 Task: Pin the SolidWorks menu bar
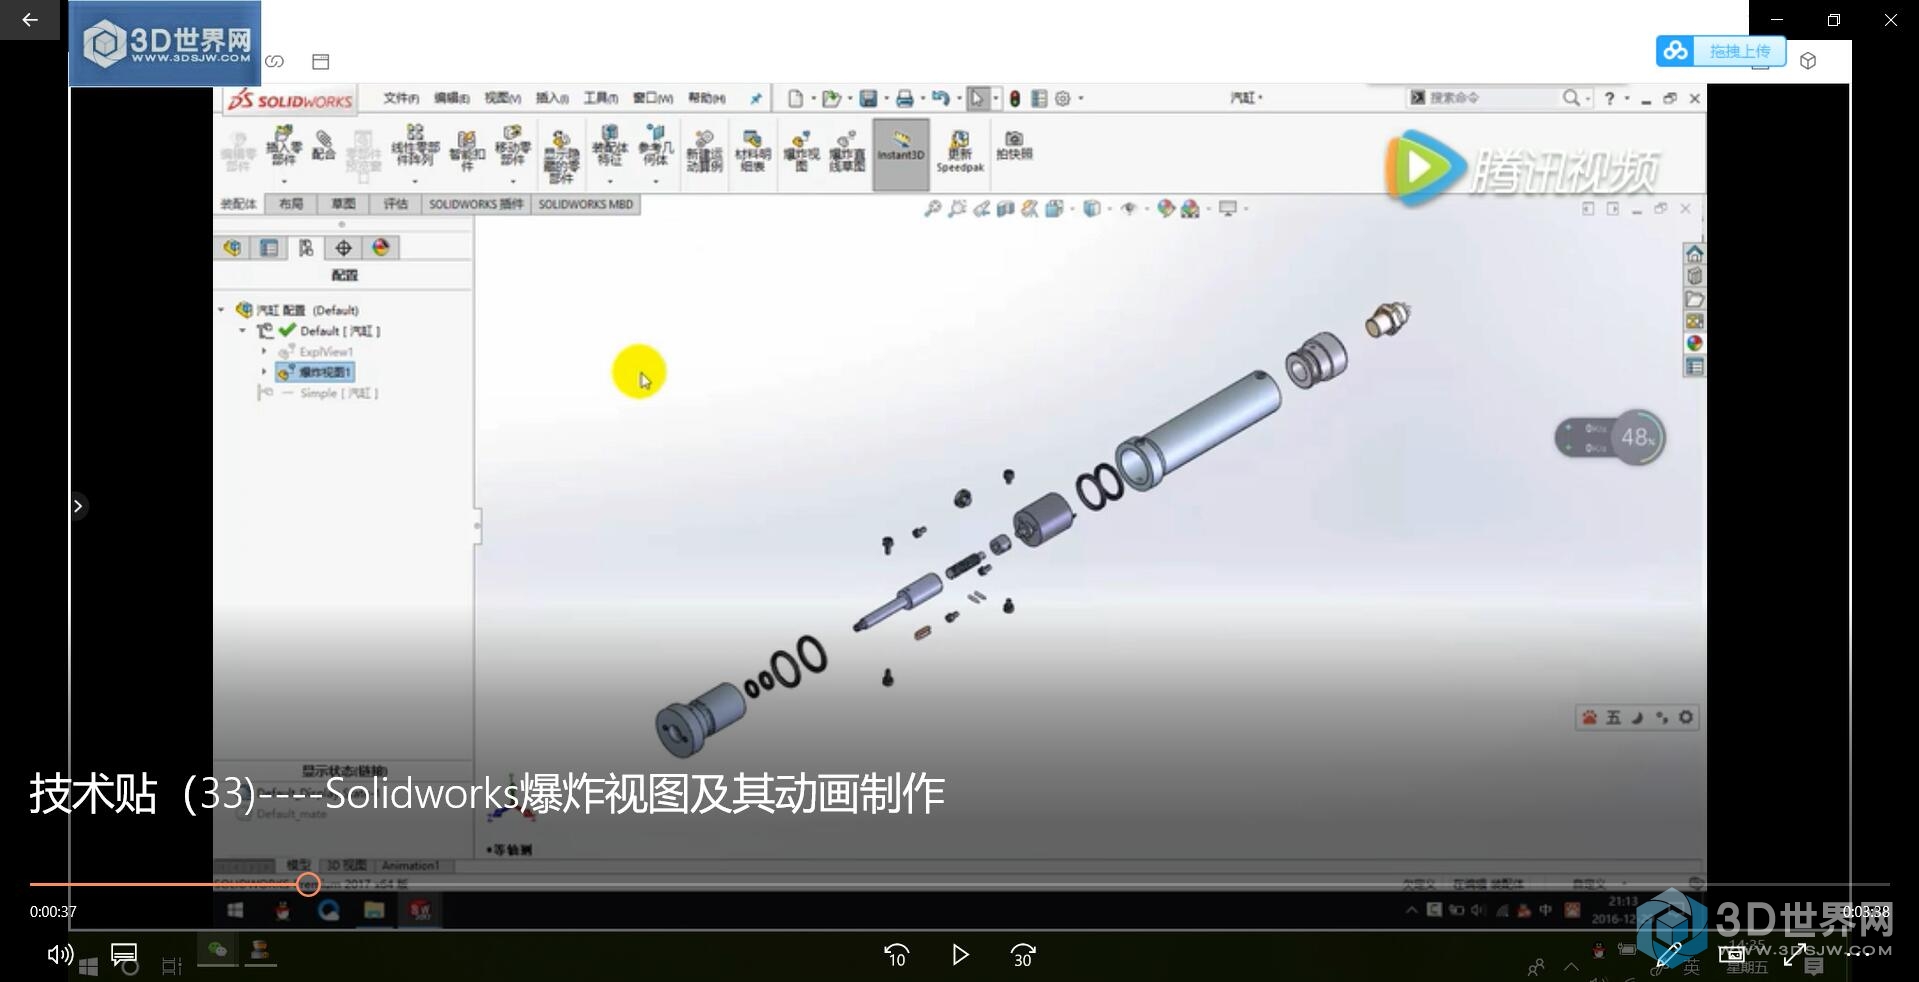[756, 98]
